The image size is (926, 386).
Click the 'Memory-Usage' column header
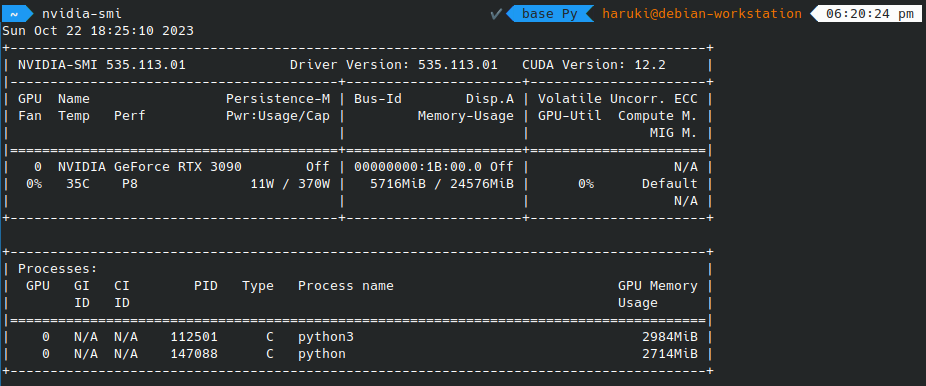point(465,116)
